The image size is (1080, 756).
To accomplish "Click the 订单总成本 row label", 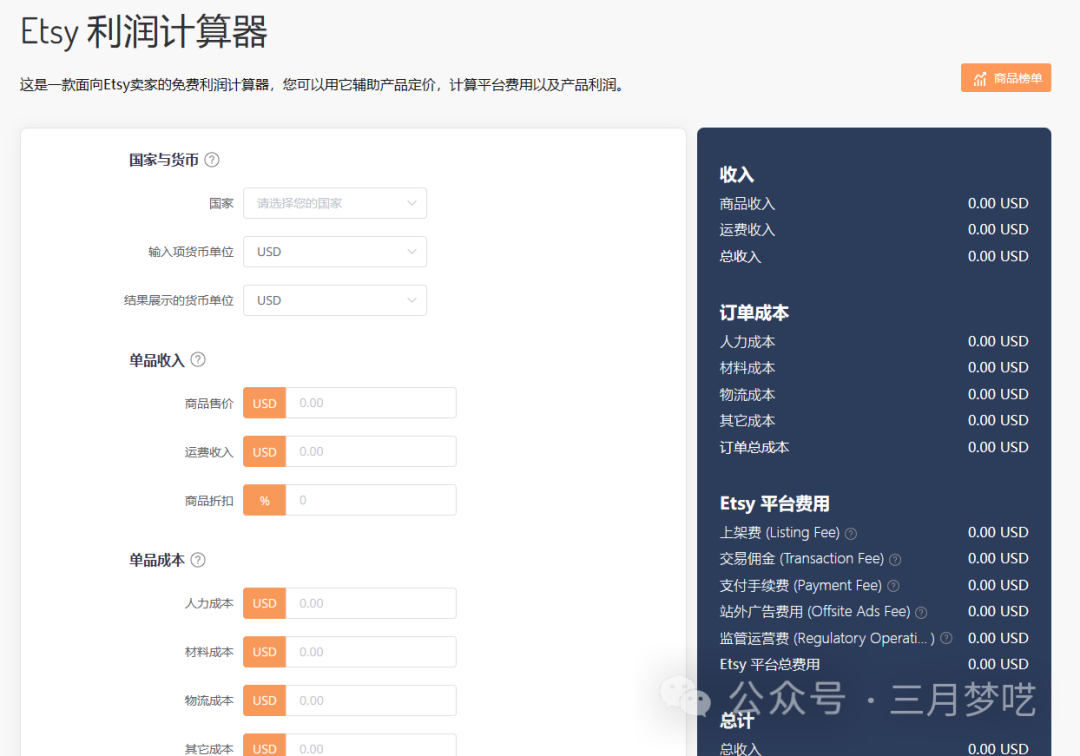I will click(754, 448).
